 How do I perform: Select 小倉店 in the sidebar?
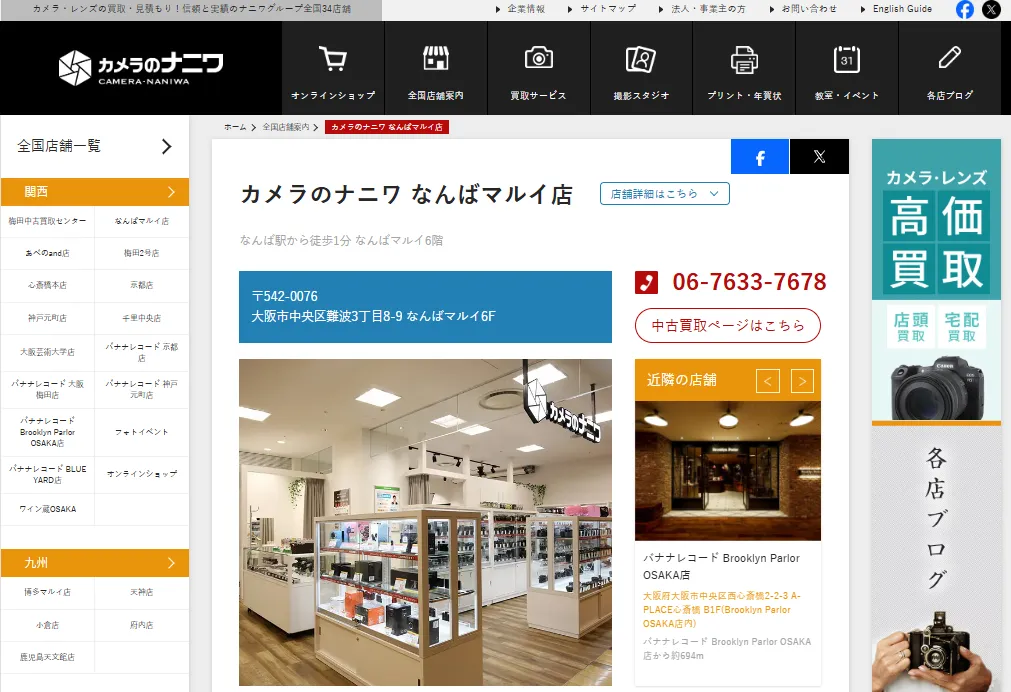[48, 625]
